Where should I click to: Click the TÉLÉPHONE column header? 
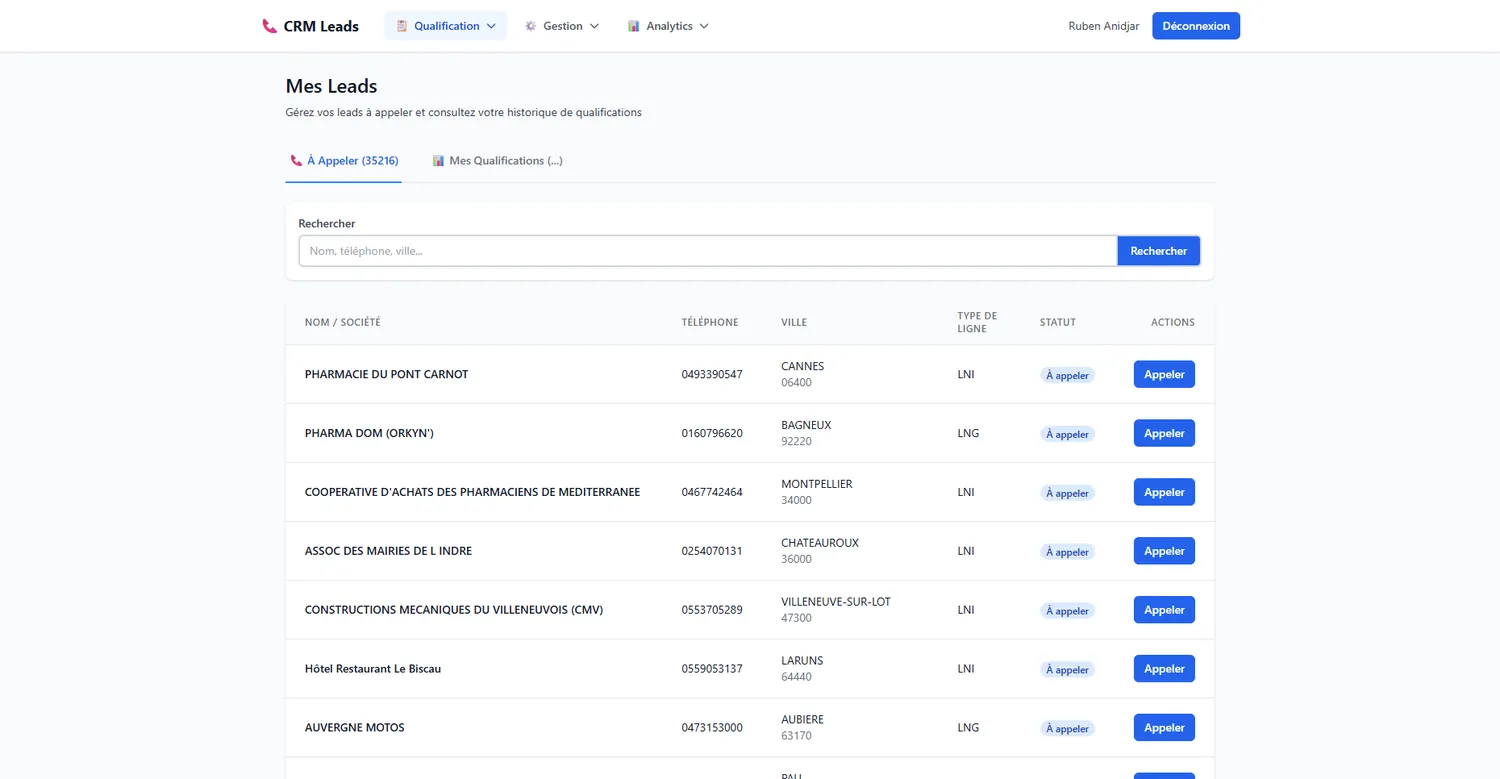tap(710, 322)
